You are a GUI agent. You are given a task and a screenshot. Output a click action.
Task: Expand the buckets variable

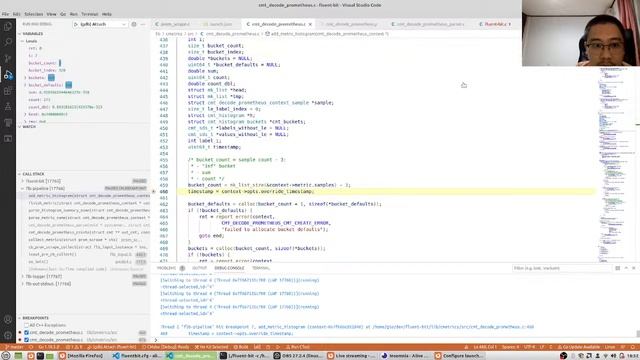[25, 78]
